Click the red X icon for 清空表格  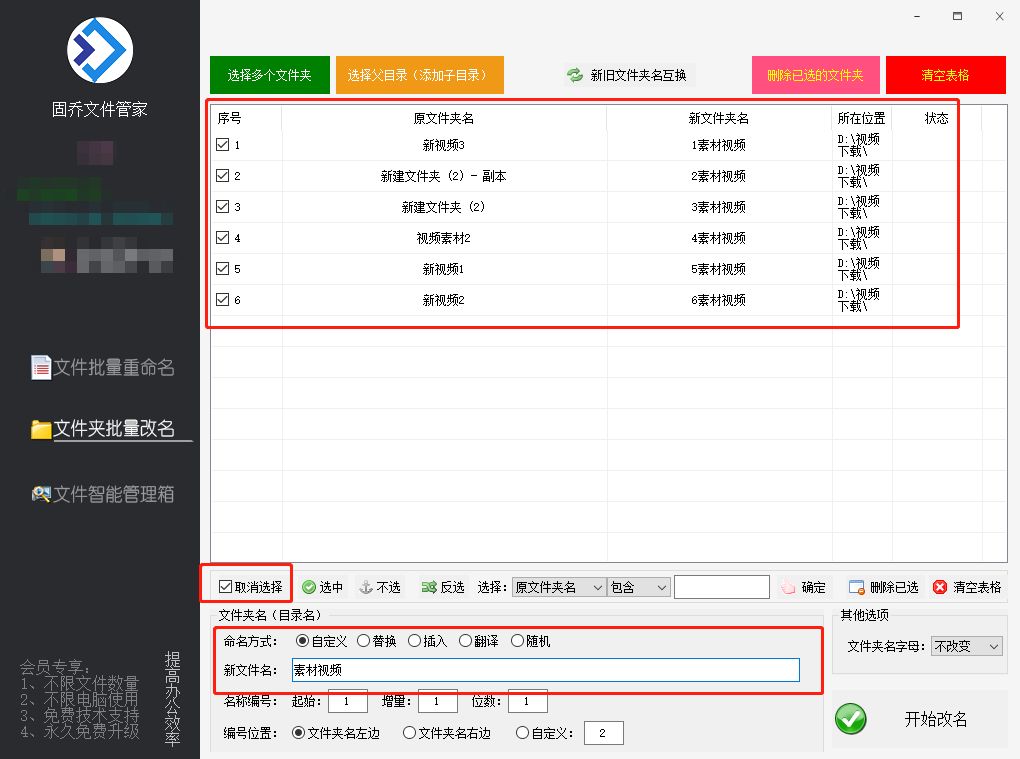click(940, 587)
